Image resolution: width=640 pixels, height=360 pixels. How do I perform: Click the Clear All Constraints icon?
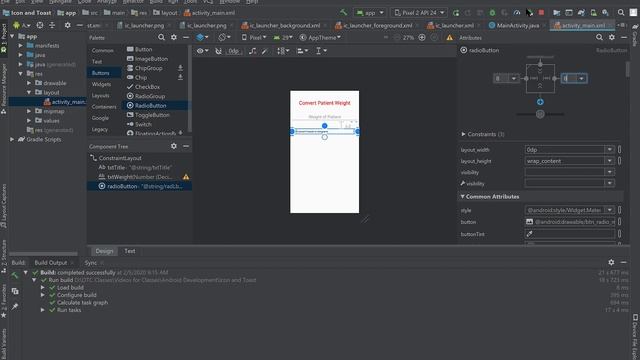(x=253, y=51)
